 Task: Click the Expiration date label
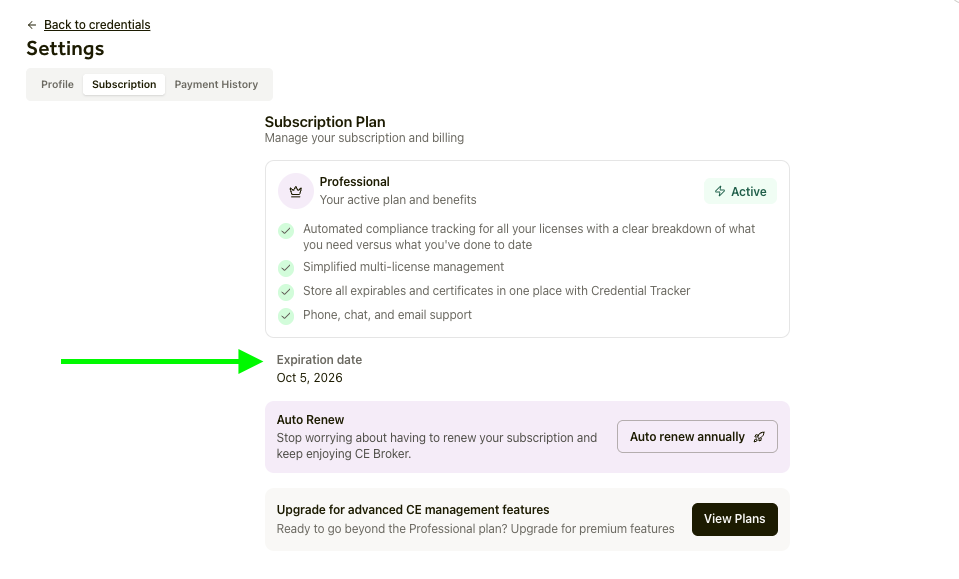tap(319, 360)
